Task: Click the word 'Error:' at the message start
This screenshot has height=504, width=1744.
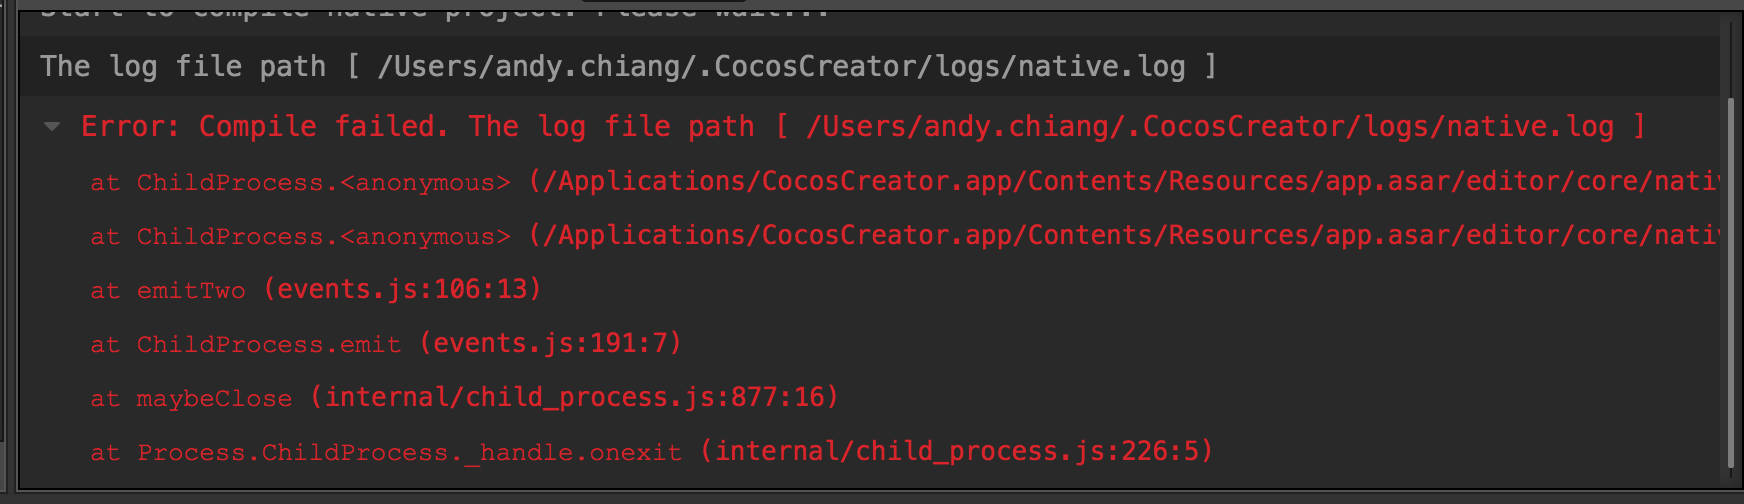Action: (130, 127)
